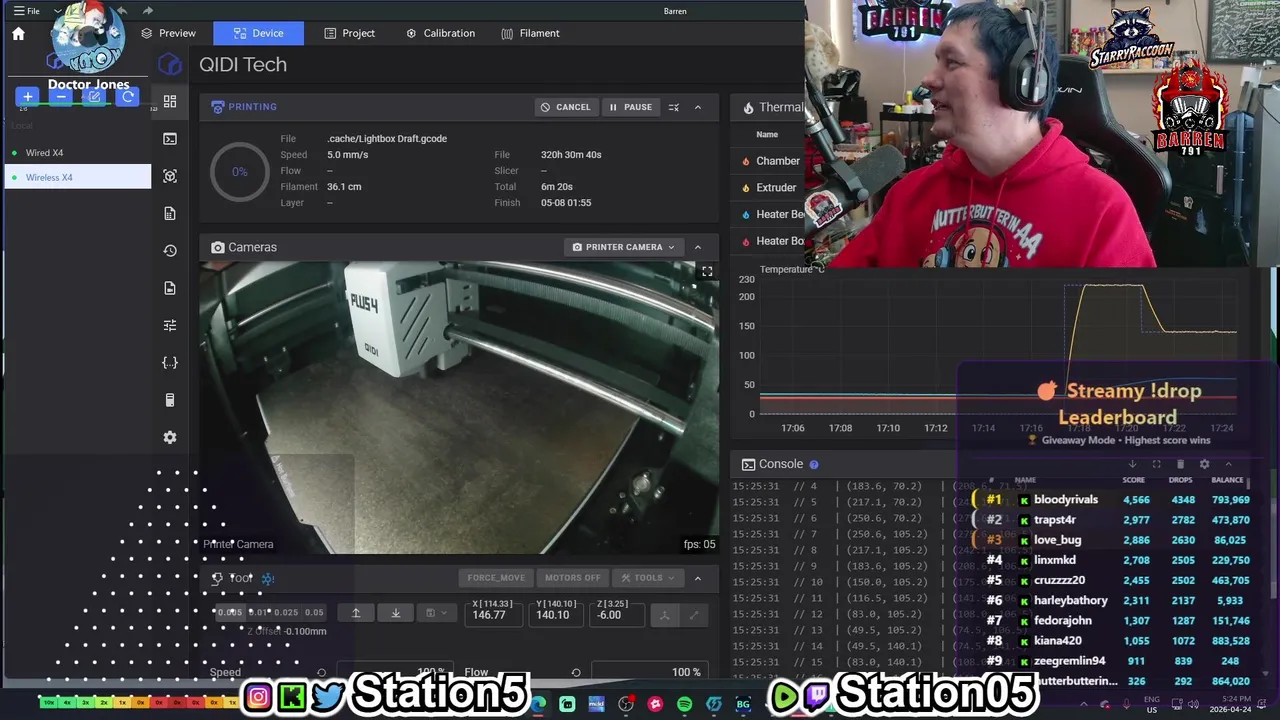Screen dimensions: 1280x720
Task: Open the save Z offset dropdown
Action: [x=436, y=613]
